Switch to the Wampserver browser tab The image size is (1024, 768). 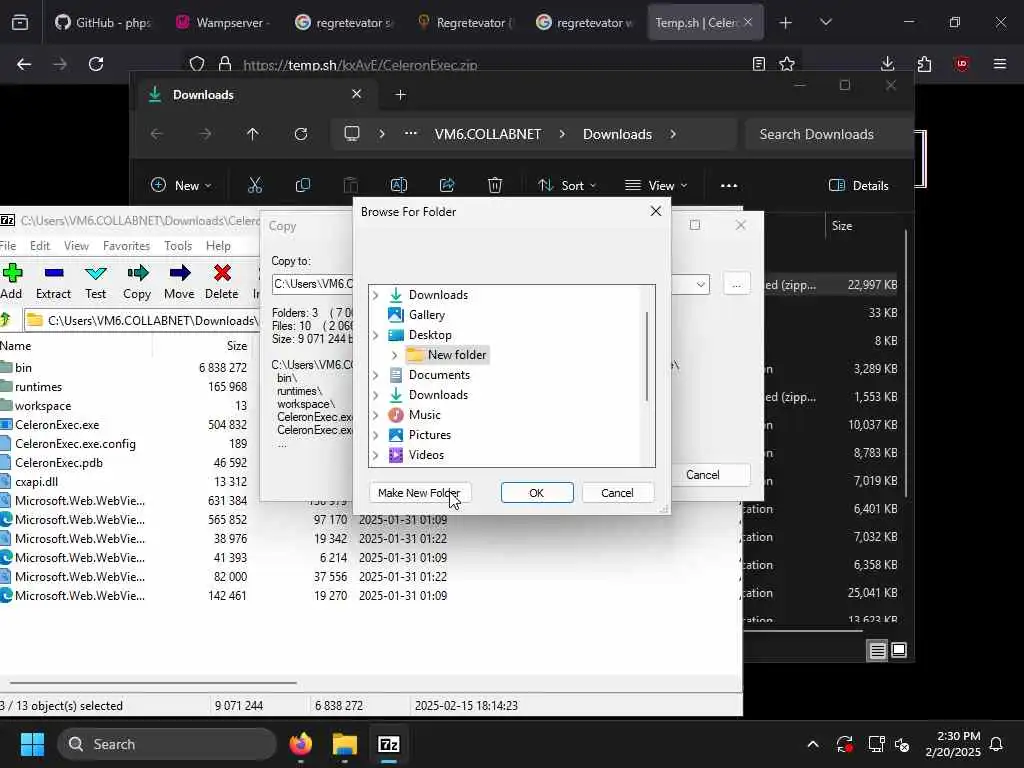pos(223,23)
